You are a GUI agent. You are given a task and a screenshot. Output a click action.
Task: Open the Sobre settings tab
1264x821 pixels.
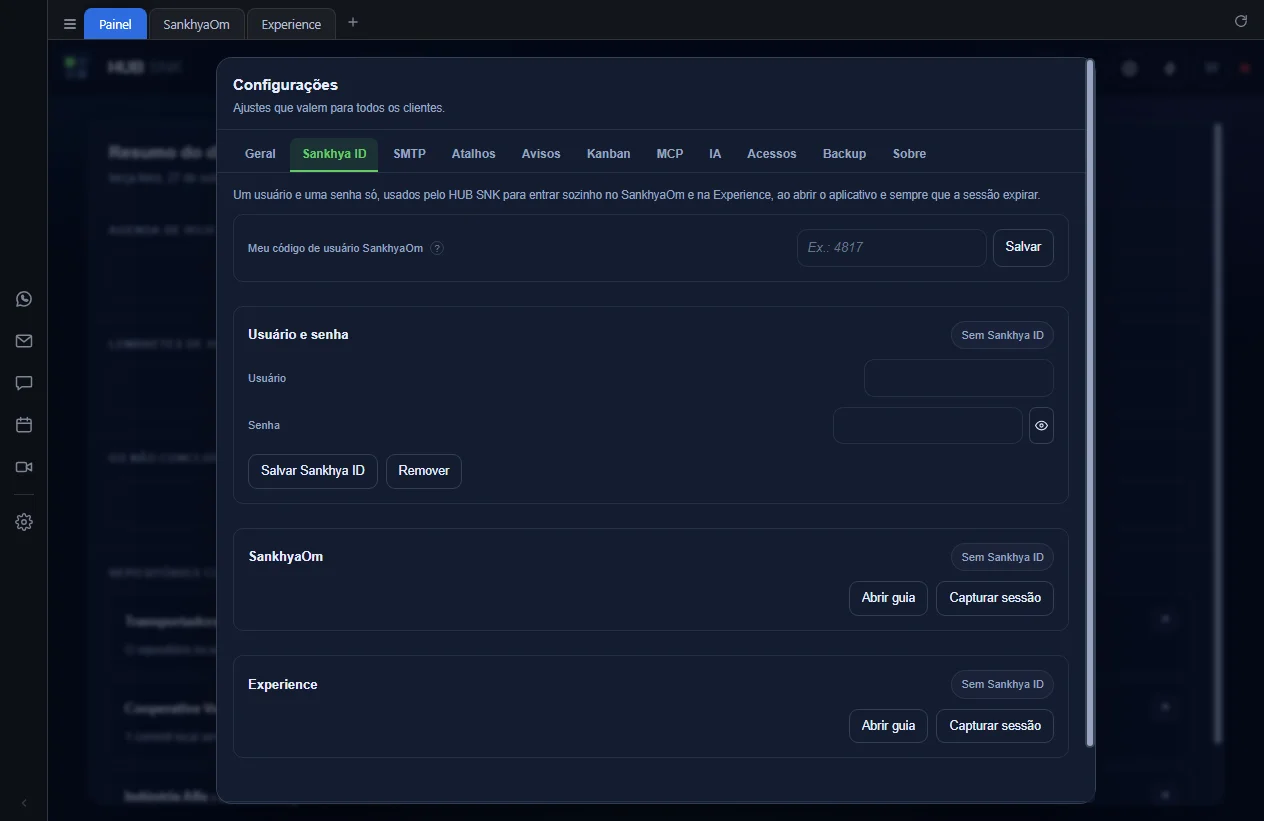click(909, 154)
